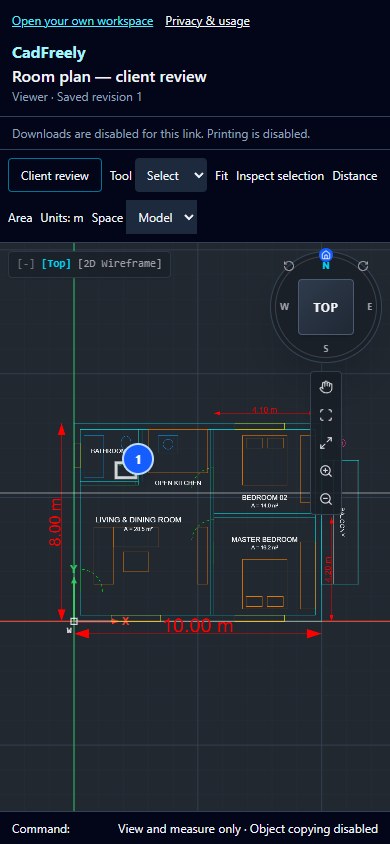Open the Space Model dropdown
This screenshot has width=390, height=844.
click(161, 217)
